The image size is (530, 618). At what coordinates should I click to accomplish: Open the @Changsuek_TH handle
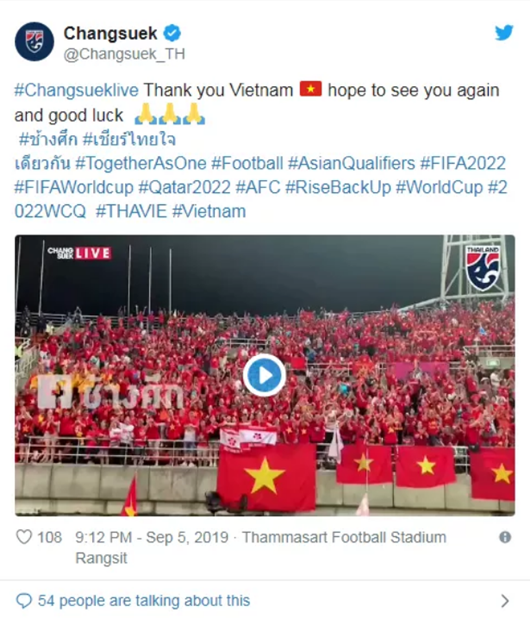coord(124,54)
